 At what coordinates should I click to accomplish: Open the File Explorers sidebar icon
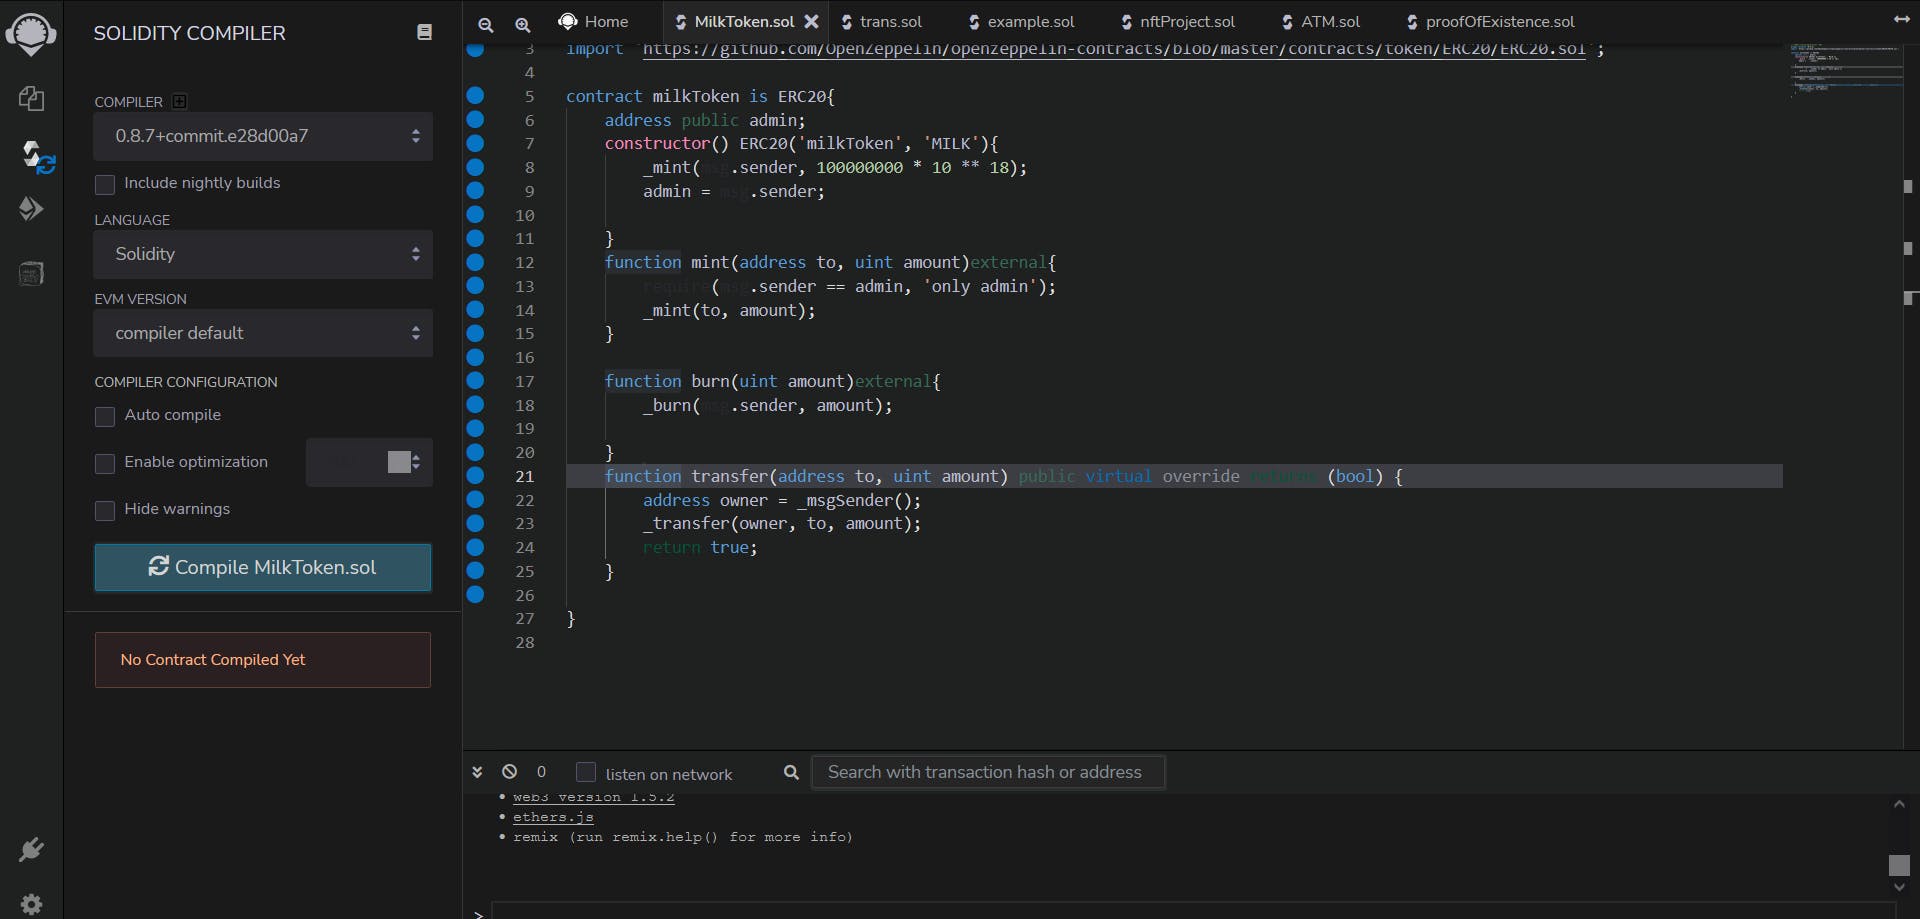coord(31,98)
